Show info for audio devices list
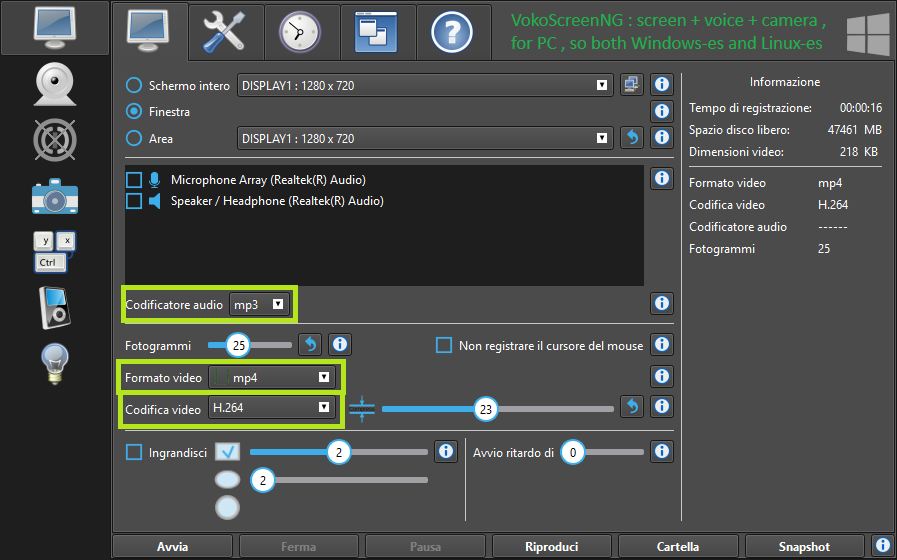This screenshot has width=897, height=560. pos(662,178)
